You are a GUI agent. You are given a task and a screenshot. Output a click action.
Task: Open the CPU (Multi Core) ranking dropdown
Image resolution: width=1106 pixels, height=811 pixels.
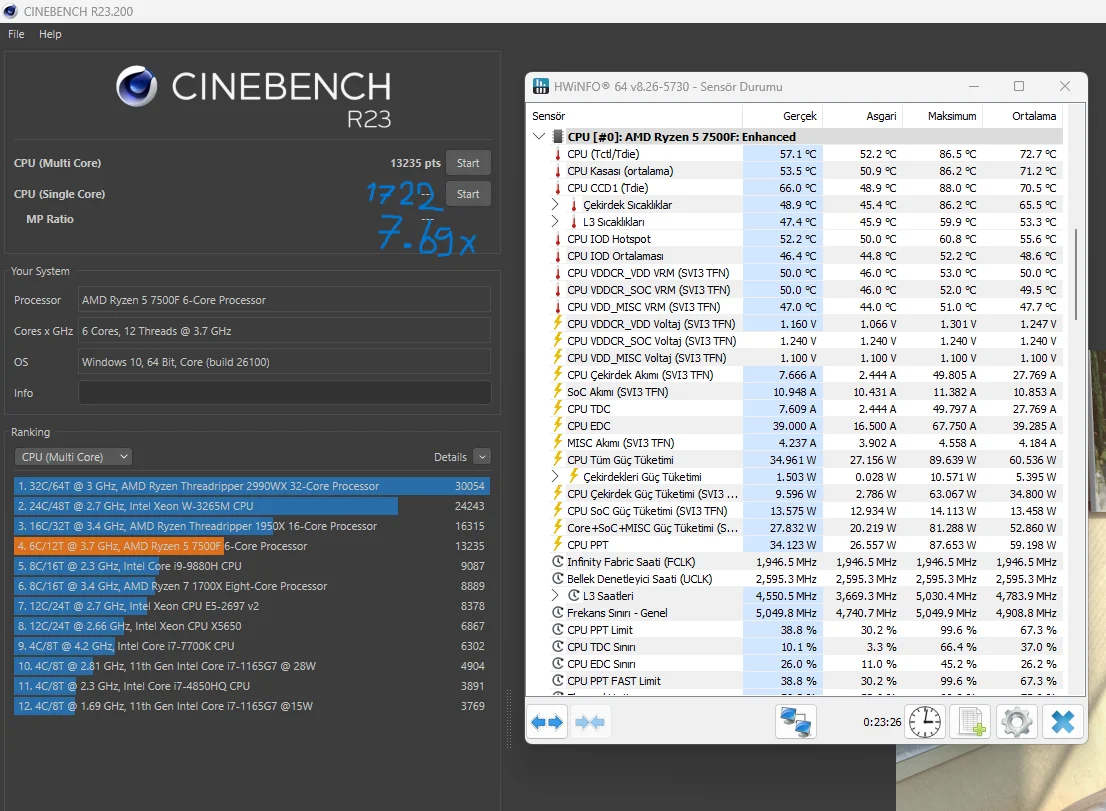[x=73, y=457]
